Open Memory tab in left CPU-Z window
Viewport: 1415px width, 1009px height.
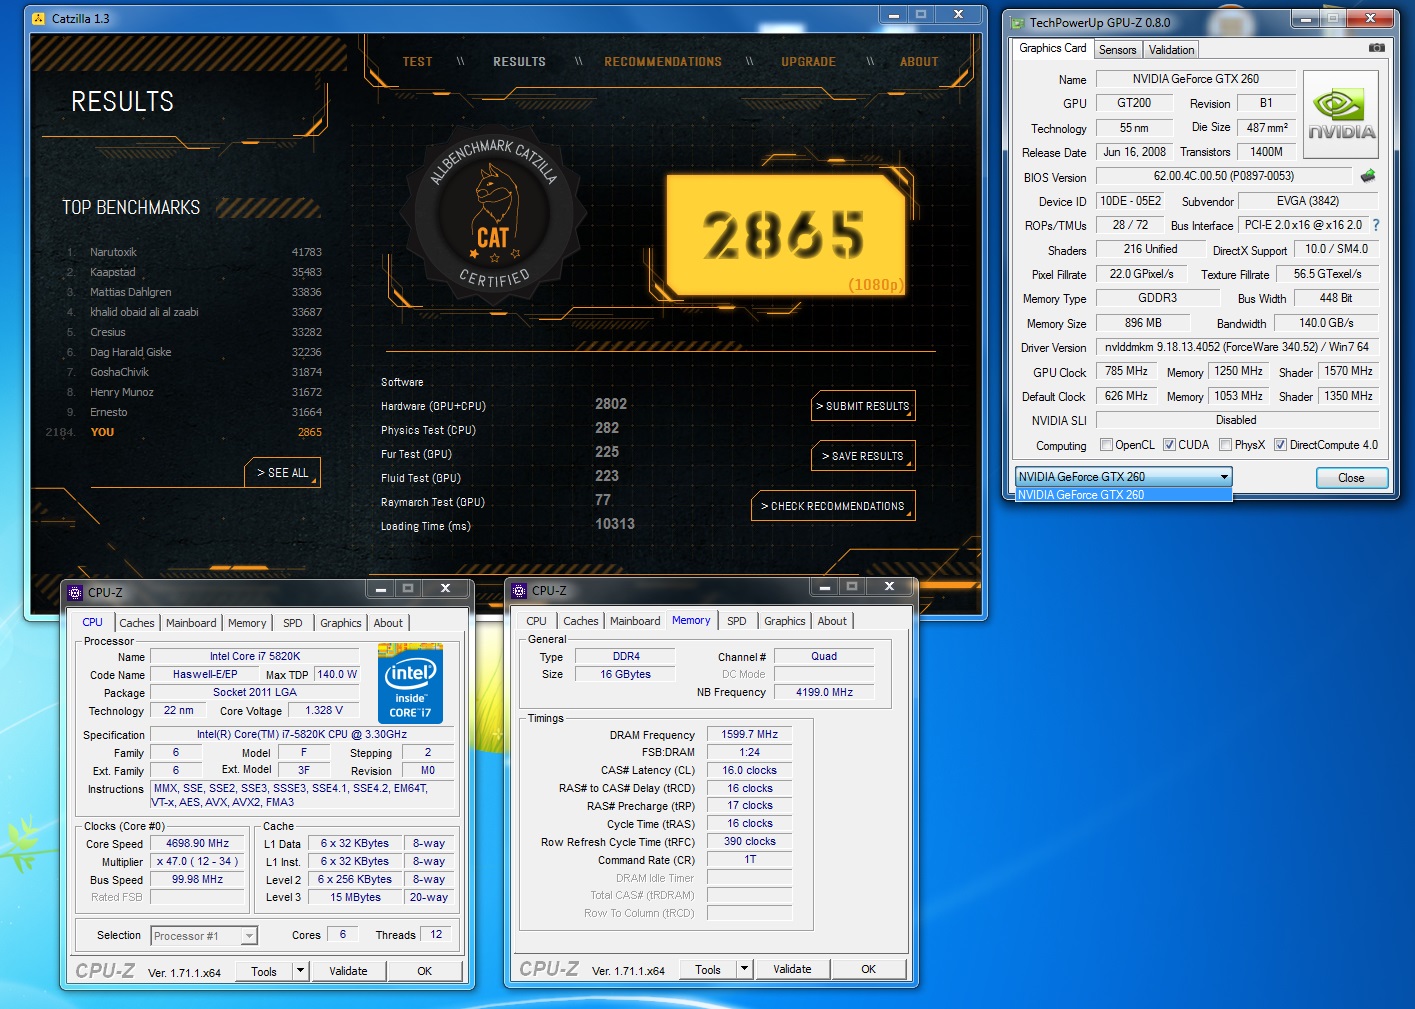247,623
